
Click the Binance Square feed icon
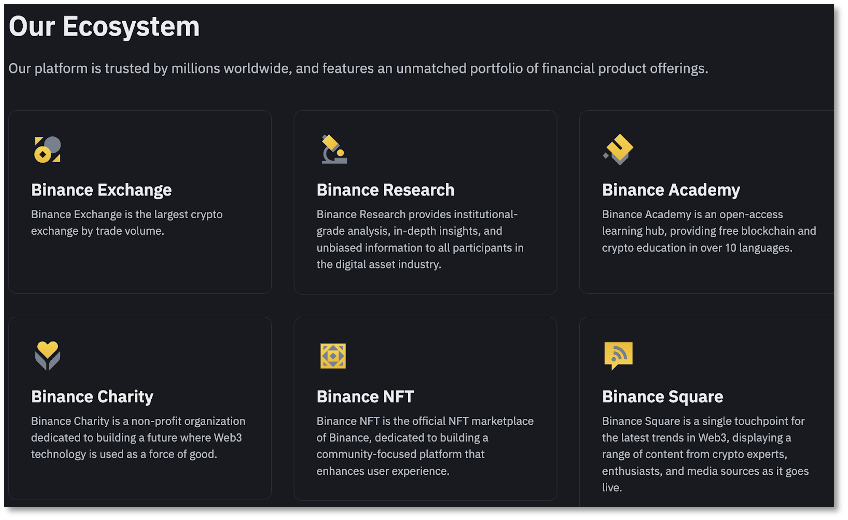pos(618,355)
